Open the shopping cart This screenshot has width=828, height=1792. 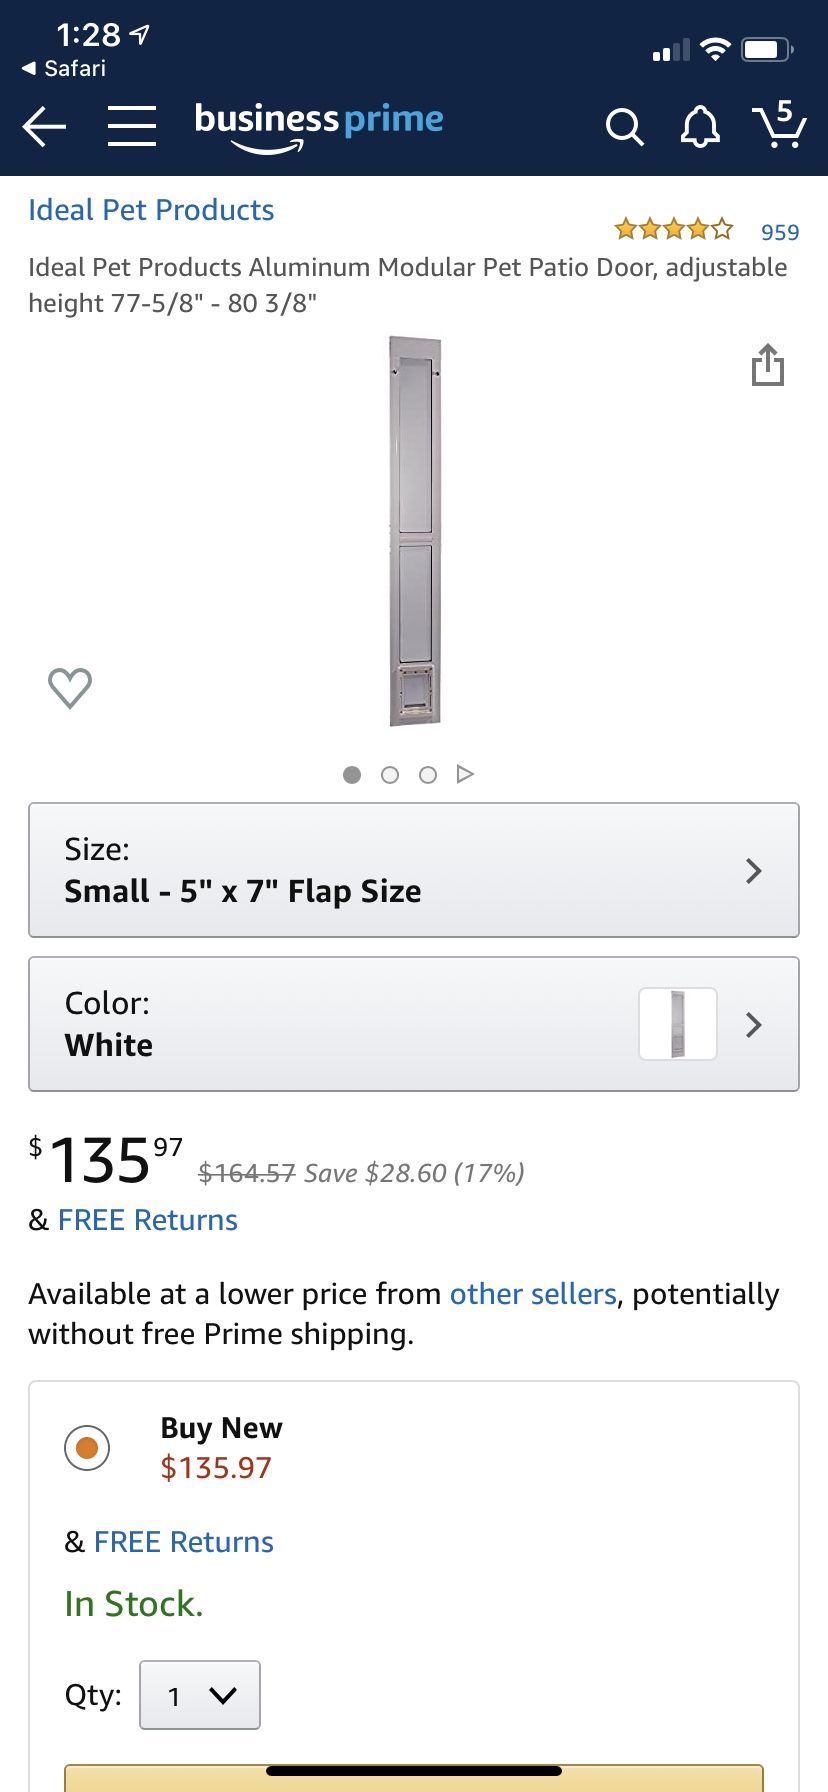(x=779, y=125)
